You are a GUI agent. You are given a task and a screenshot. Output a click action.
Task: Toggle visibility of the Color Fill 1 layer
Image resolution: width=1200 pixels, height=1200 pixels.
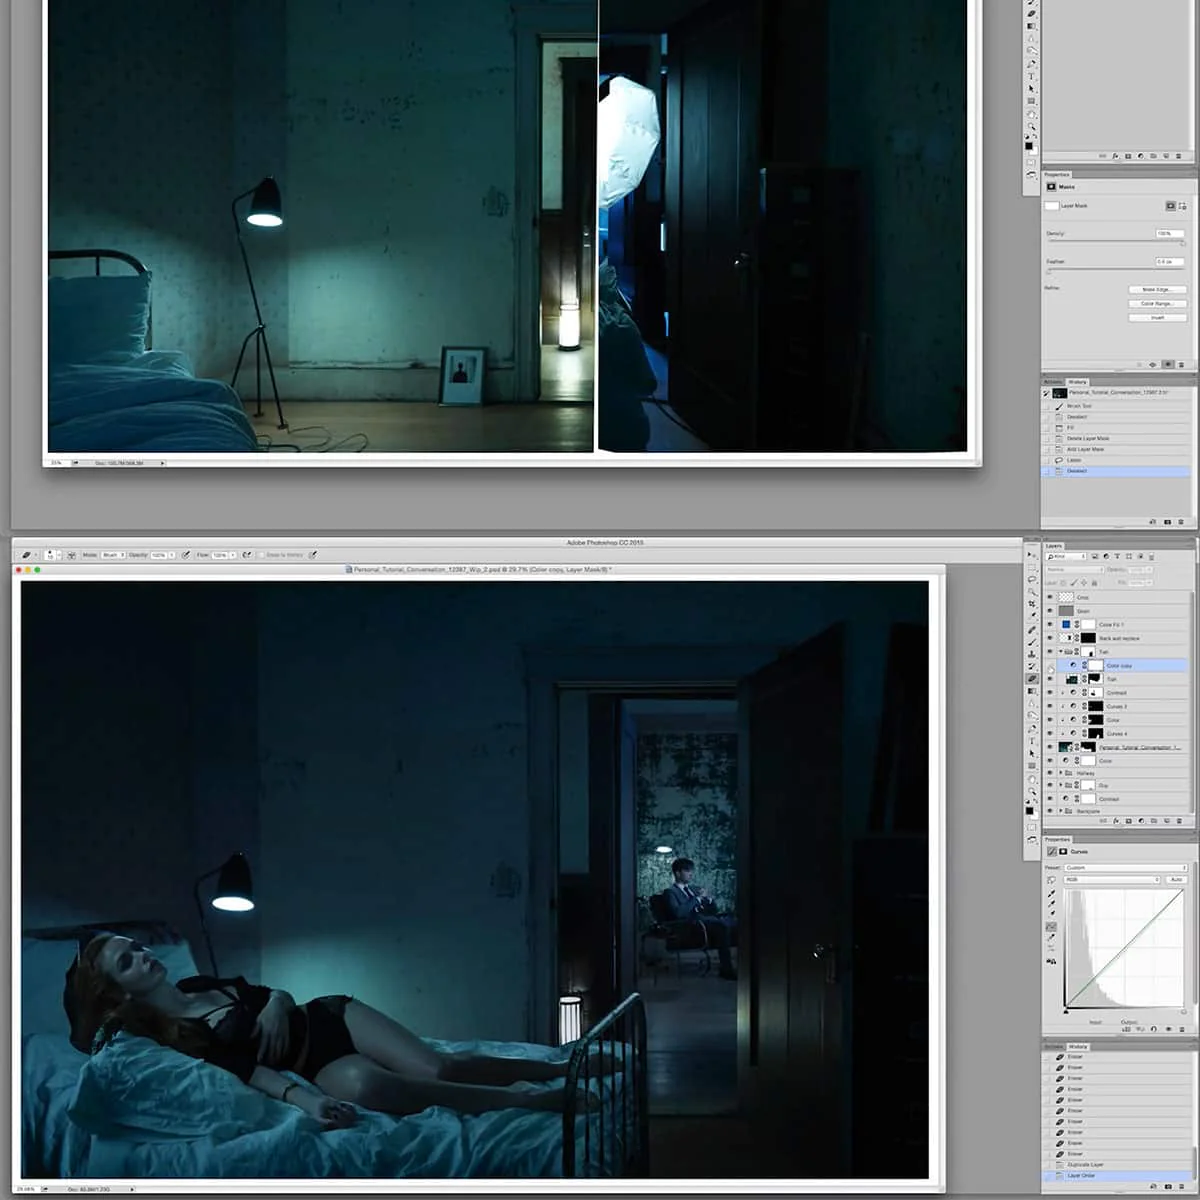(1050, 625)
